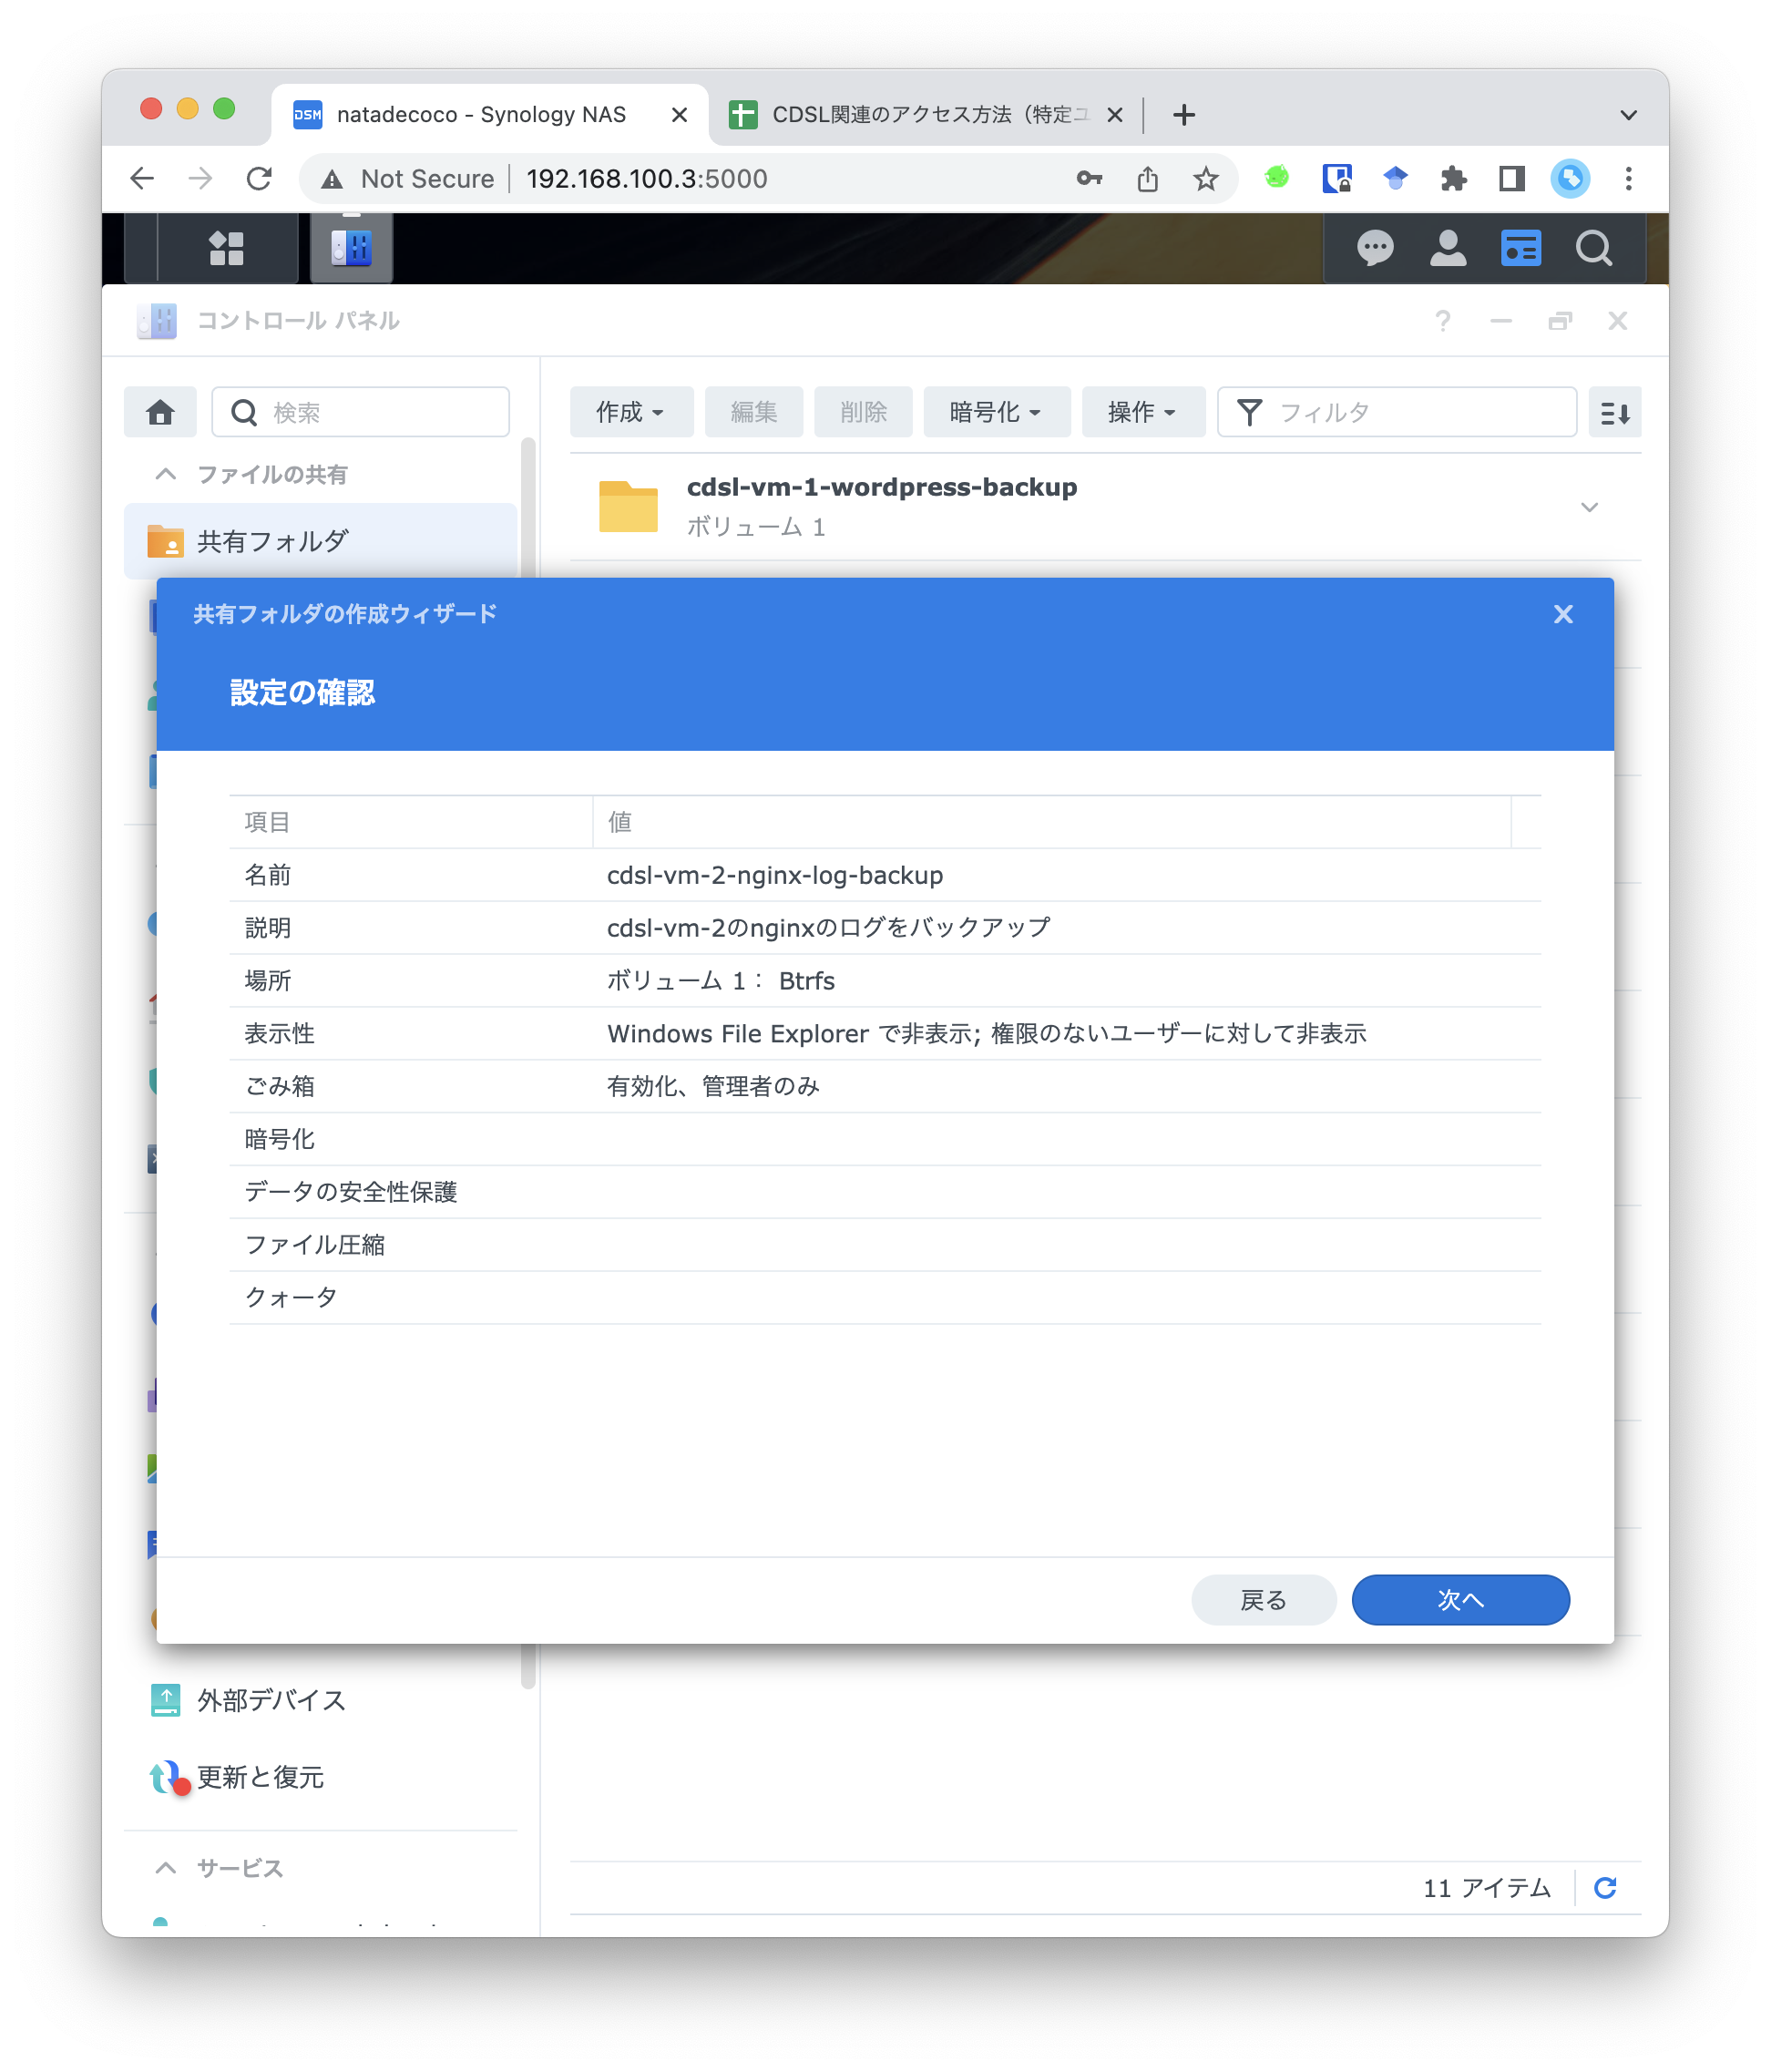Click the Control Panel icon in the DSM taskbar
1771x2072 pixels.
tap(350, 248)
